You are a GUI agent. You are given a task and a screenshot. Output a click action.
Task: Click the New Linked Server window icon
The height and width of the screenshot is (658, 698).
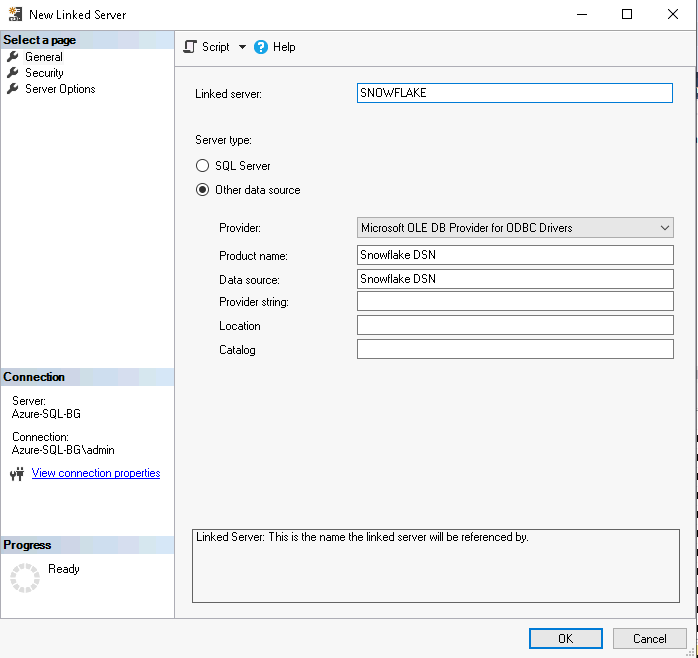point(15,14)
